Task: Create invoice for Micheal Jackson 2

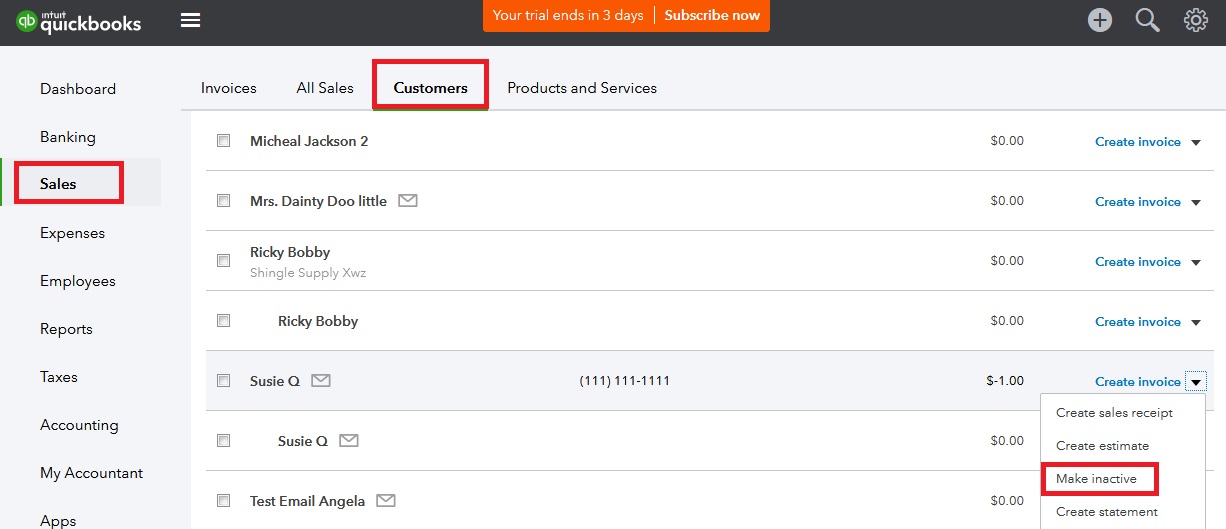Action: point(1137,142)
